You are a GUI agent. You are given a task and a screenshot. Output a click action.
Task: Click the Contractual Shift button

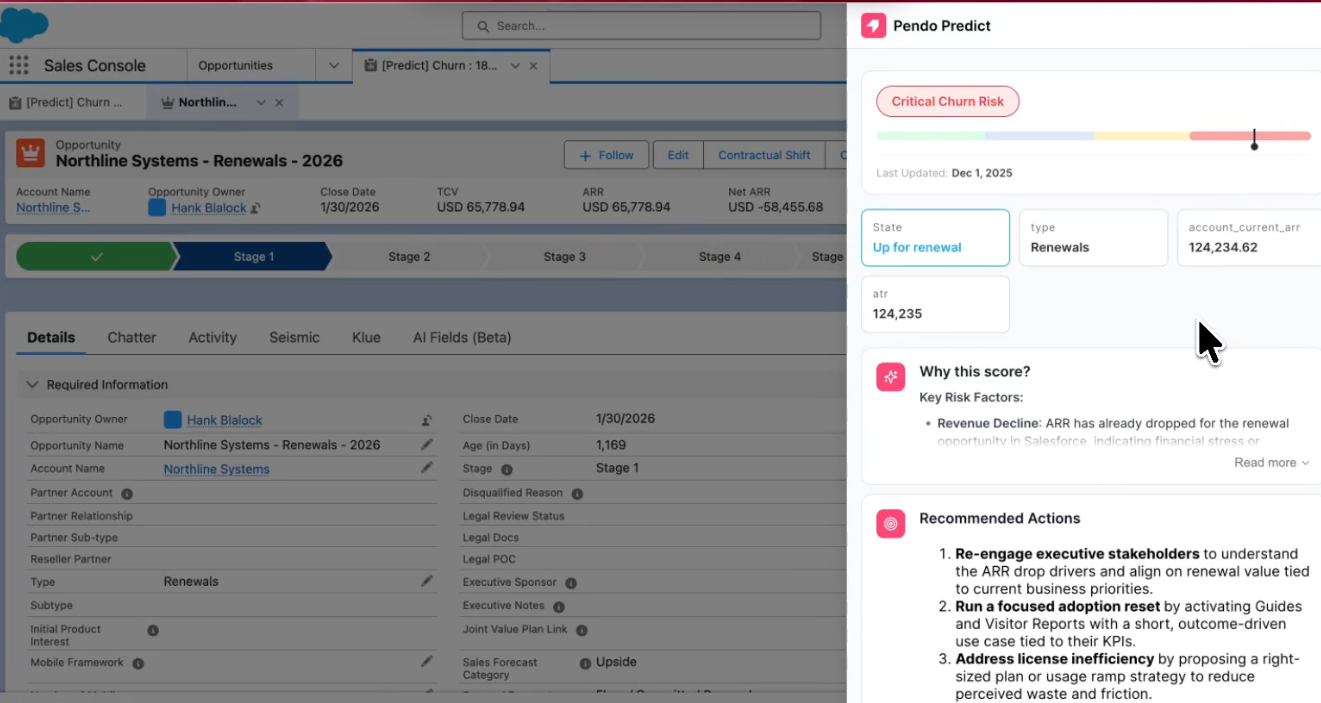[x=764, y=155]
